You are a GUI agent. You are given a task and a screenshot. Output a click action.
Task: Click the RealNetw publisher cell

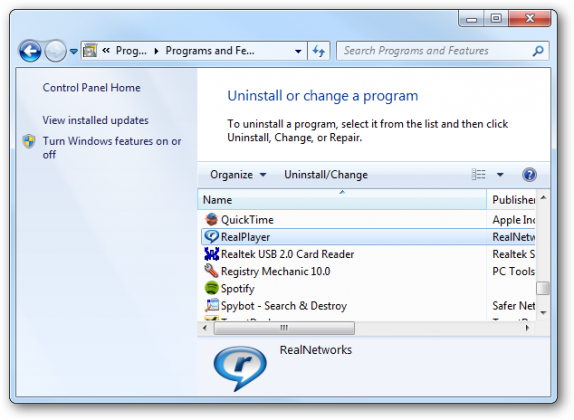pyautogui.click(x=513, y=237)
